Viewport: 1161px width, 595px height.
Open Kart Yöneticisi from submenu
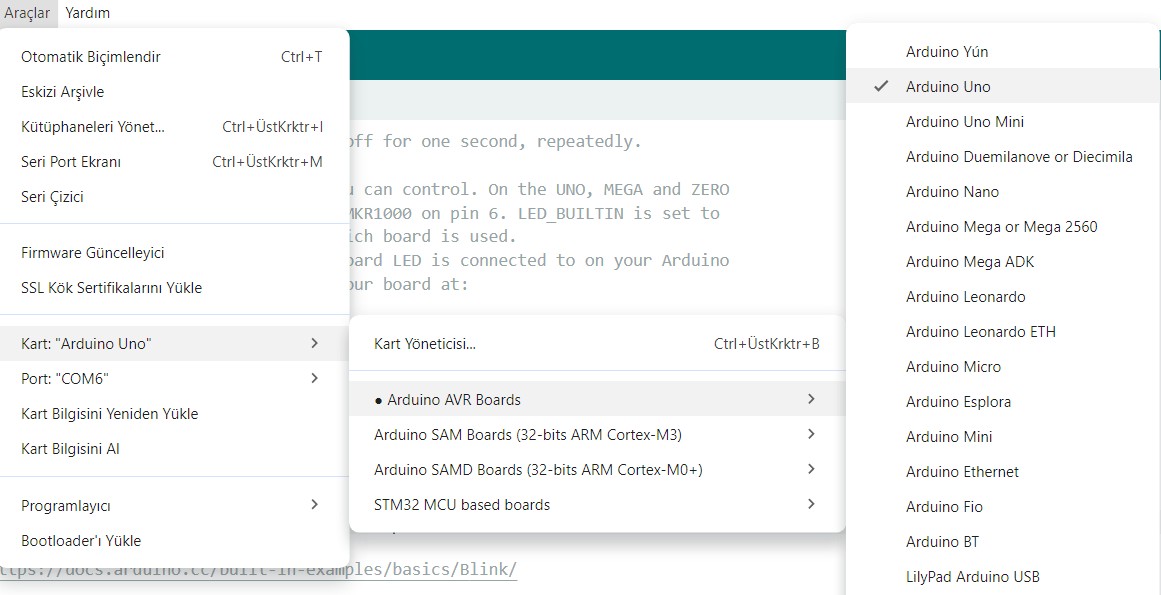pyautogui.click(x=425, y=344)
